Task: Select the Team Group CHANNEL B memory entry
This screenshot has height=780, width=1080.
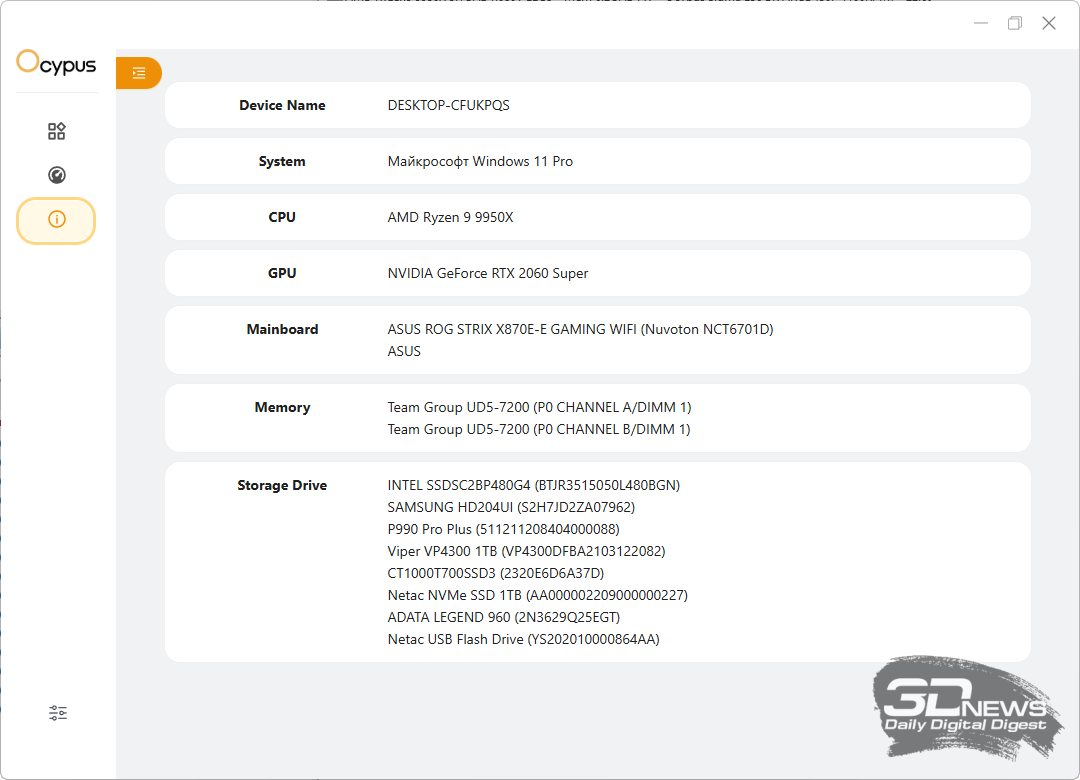Action: pos(539,429)
